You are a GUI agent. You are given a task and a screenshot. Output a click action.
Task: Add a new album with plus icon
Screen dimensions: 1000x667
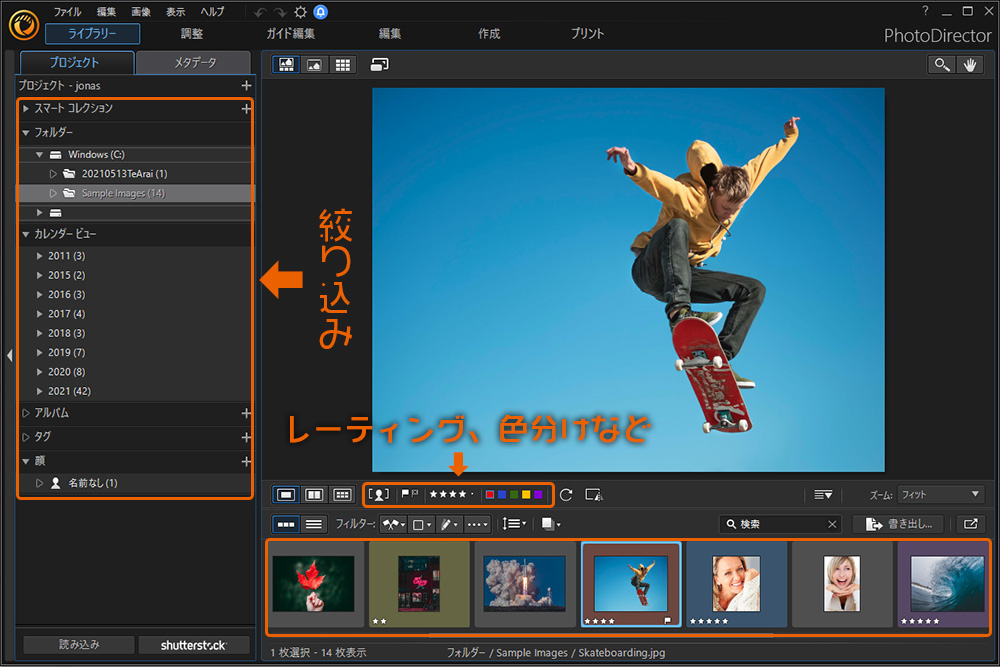click(x=246, y=413)
